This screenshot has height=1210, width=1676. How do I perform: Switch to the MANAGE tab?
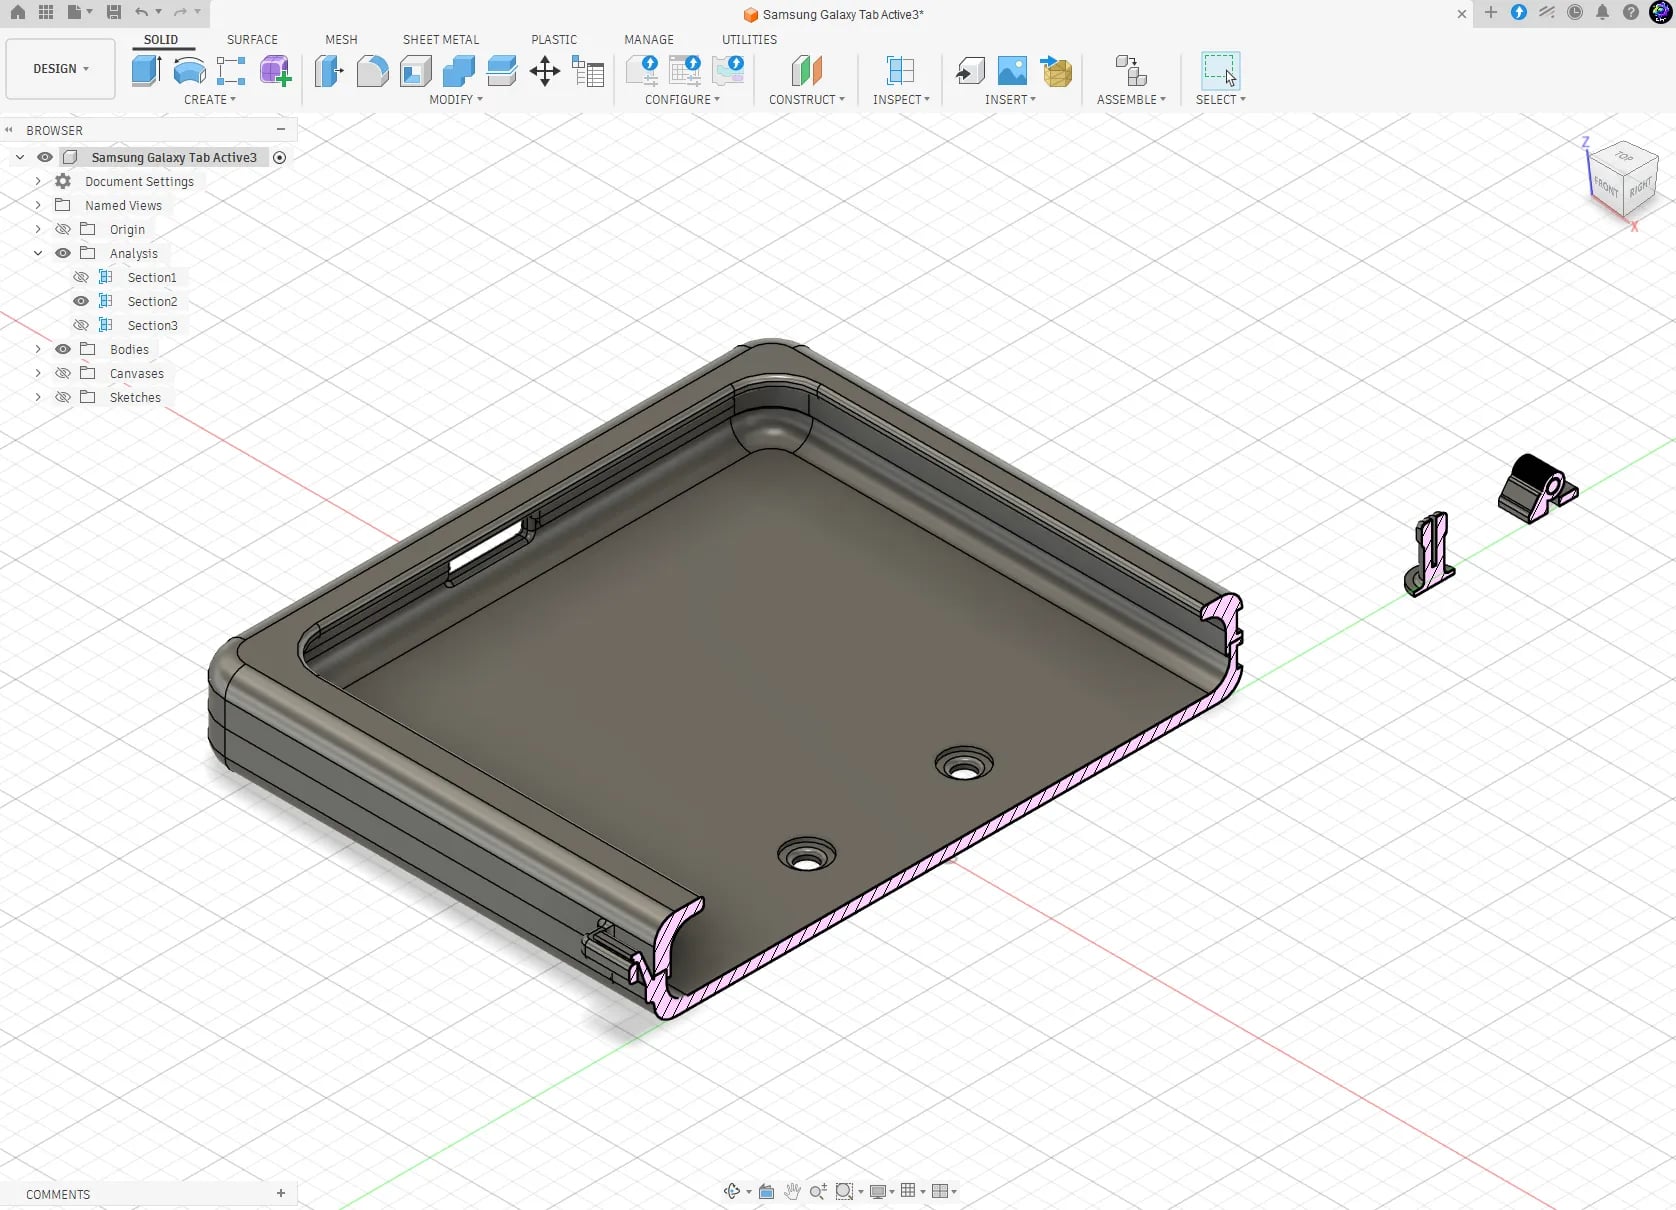[649, 40]
